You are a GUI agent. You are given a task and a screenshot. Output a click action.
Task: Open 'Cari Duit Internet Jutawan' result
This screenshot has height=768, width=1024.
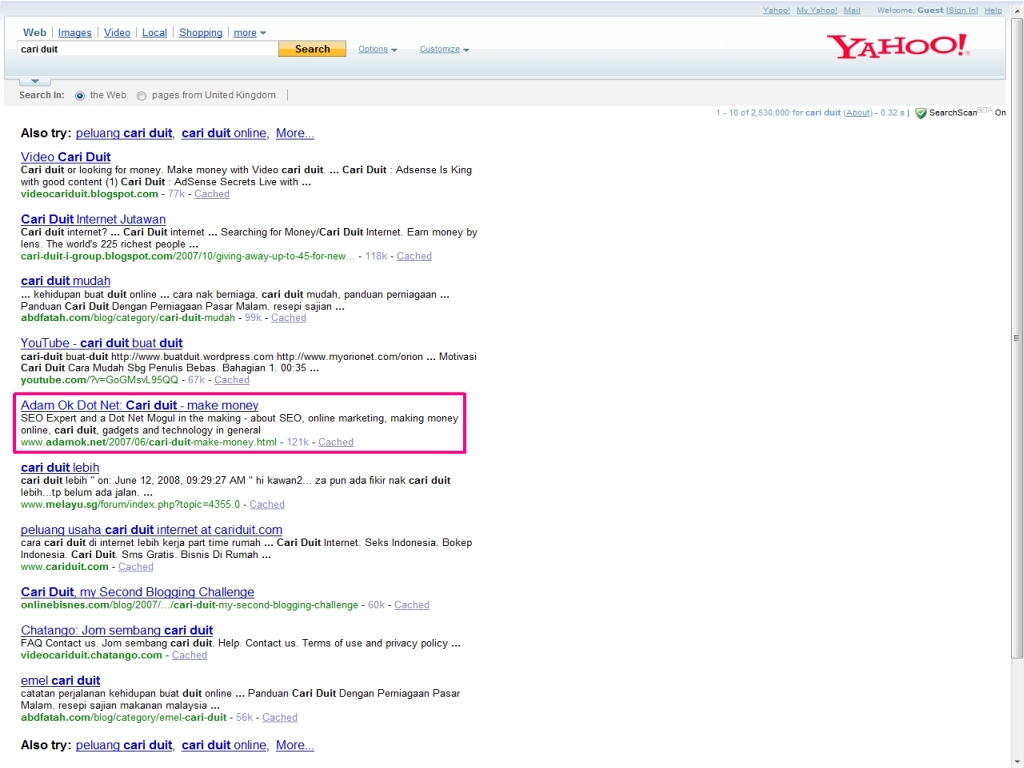click(x=93, y=219)
